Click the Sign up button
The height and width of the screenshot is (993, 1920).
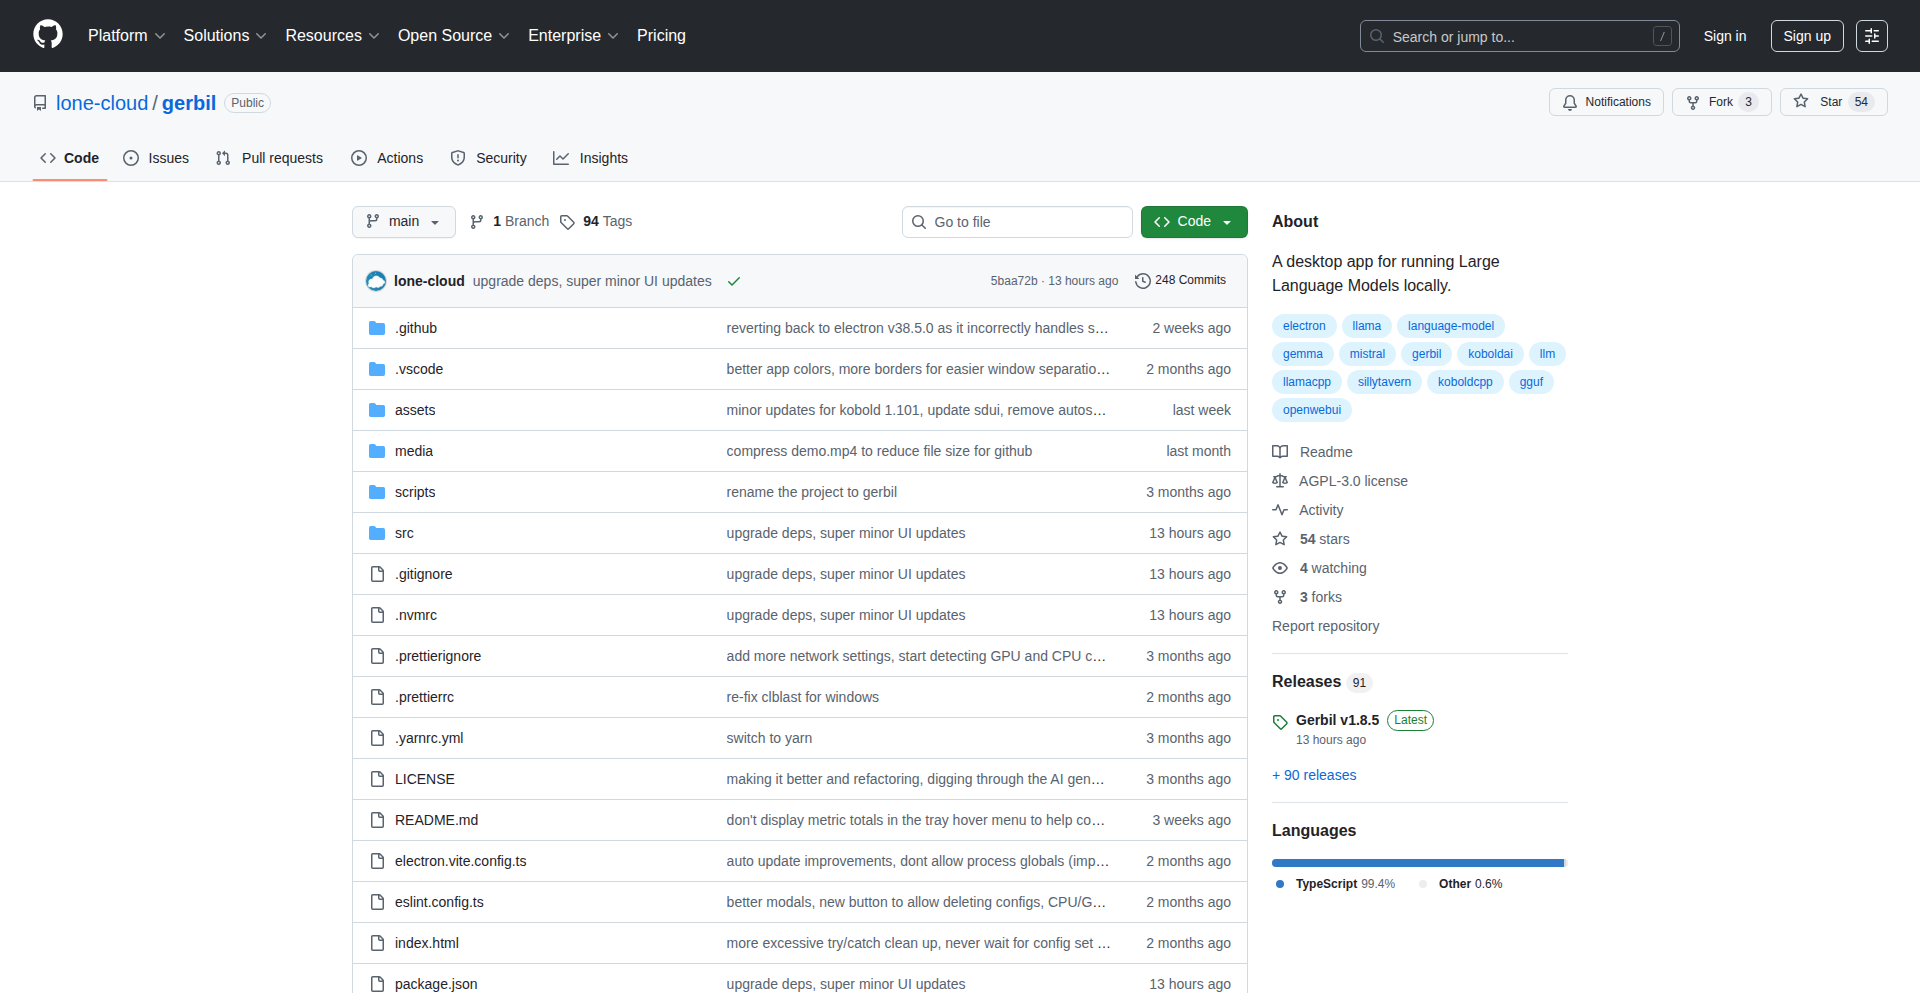1806,36
